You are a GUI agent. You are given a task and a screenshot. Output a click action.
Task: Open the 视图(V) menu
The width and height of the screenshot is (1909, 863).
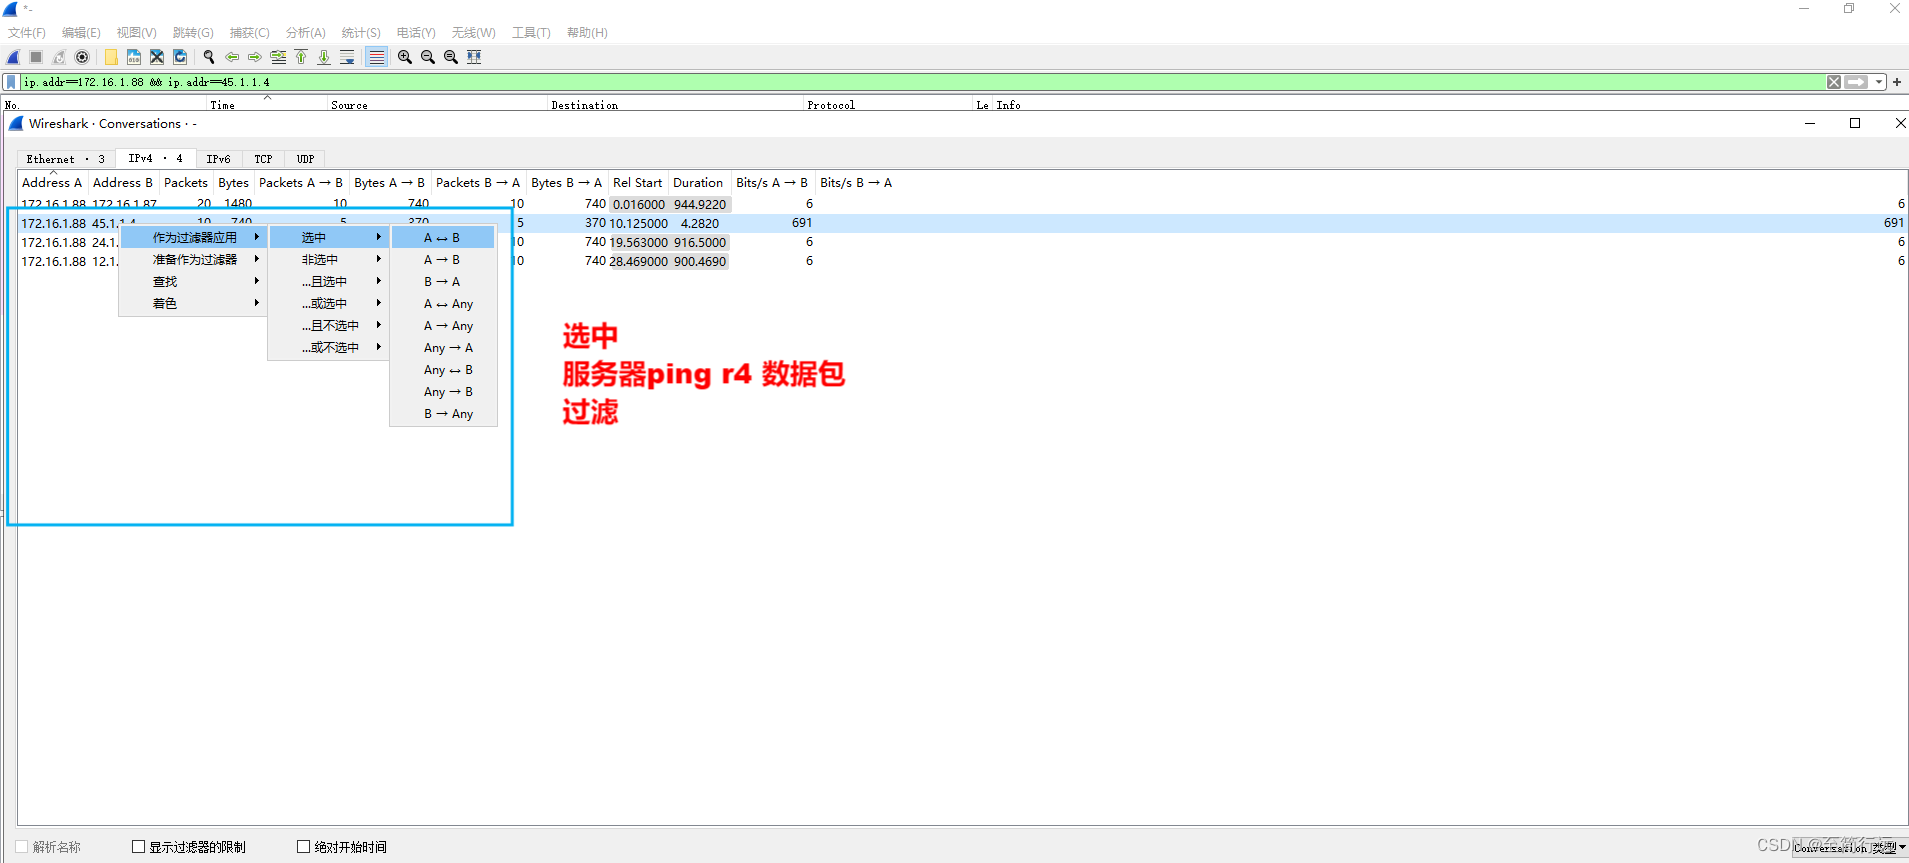coord(136,33)
